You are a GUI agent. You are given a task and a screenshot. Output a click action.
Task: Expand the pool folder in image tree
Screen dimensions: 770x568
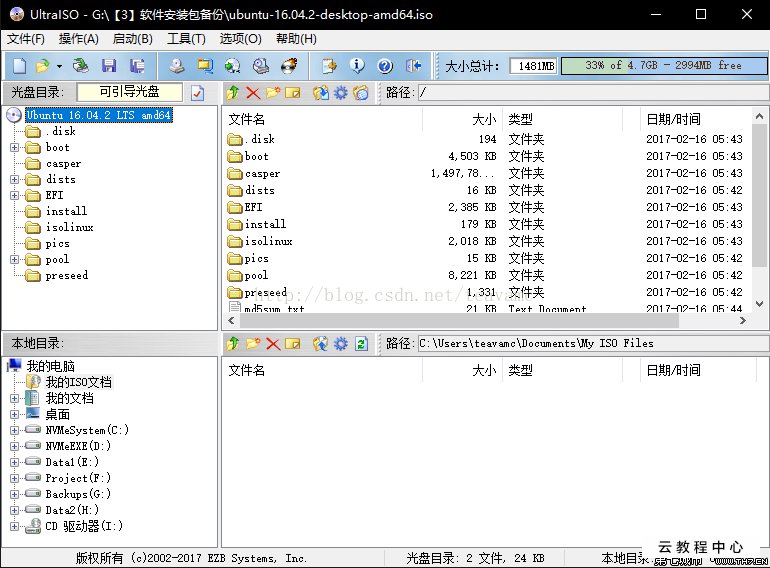click(14, 259)
